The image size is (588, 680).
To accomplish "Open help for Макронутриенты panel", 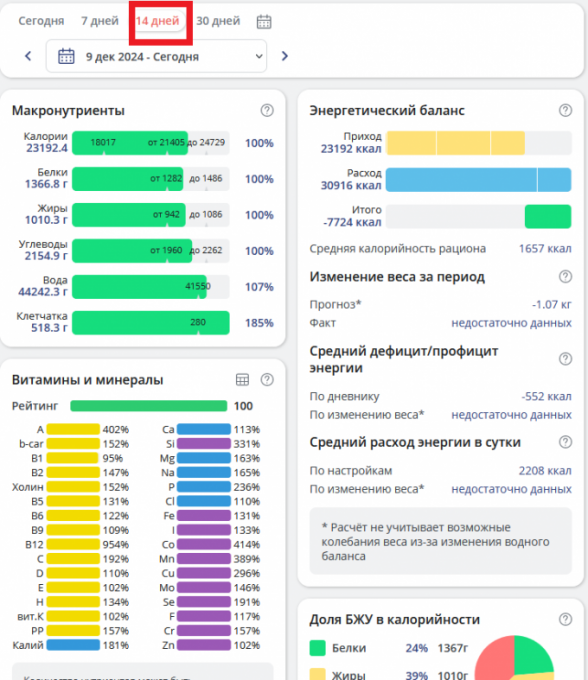I will point(267,110).
